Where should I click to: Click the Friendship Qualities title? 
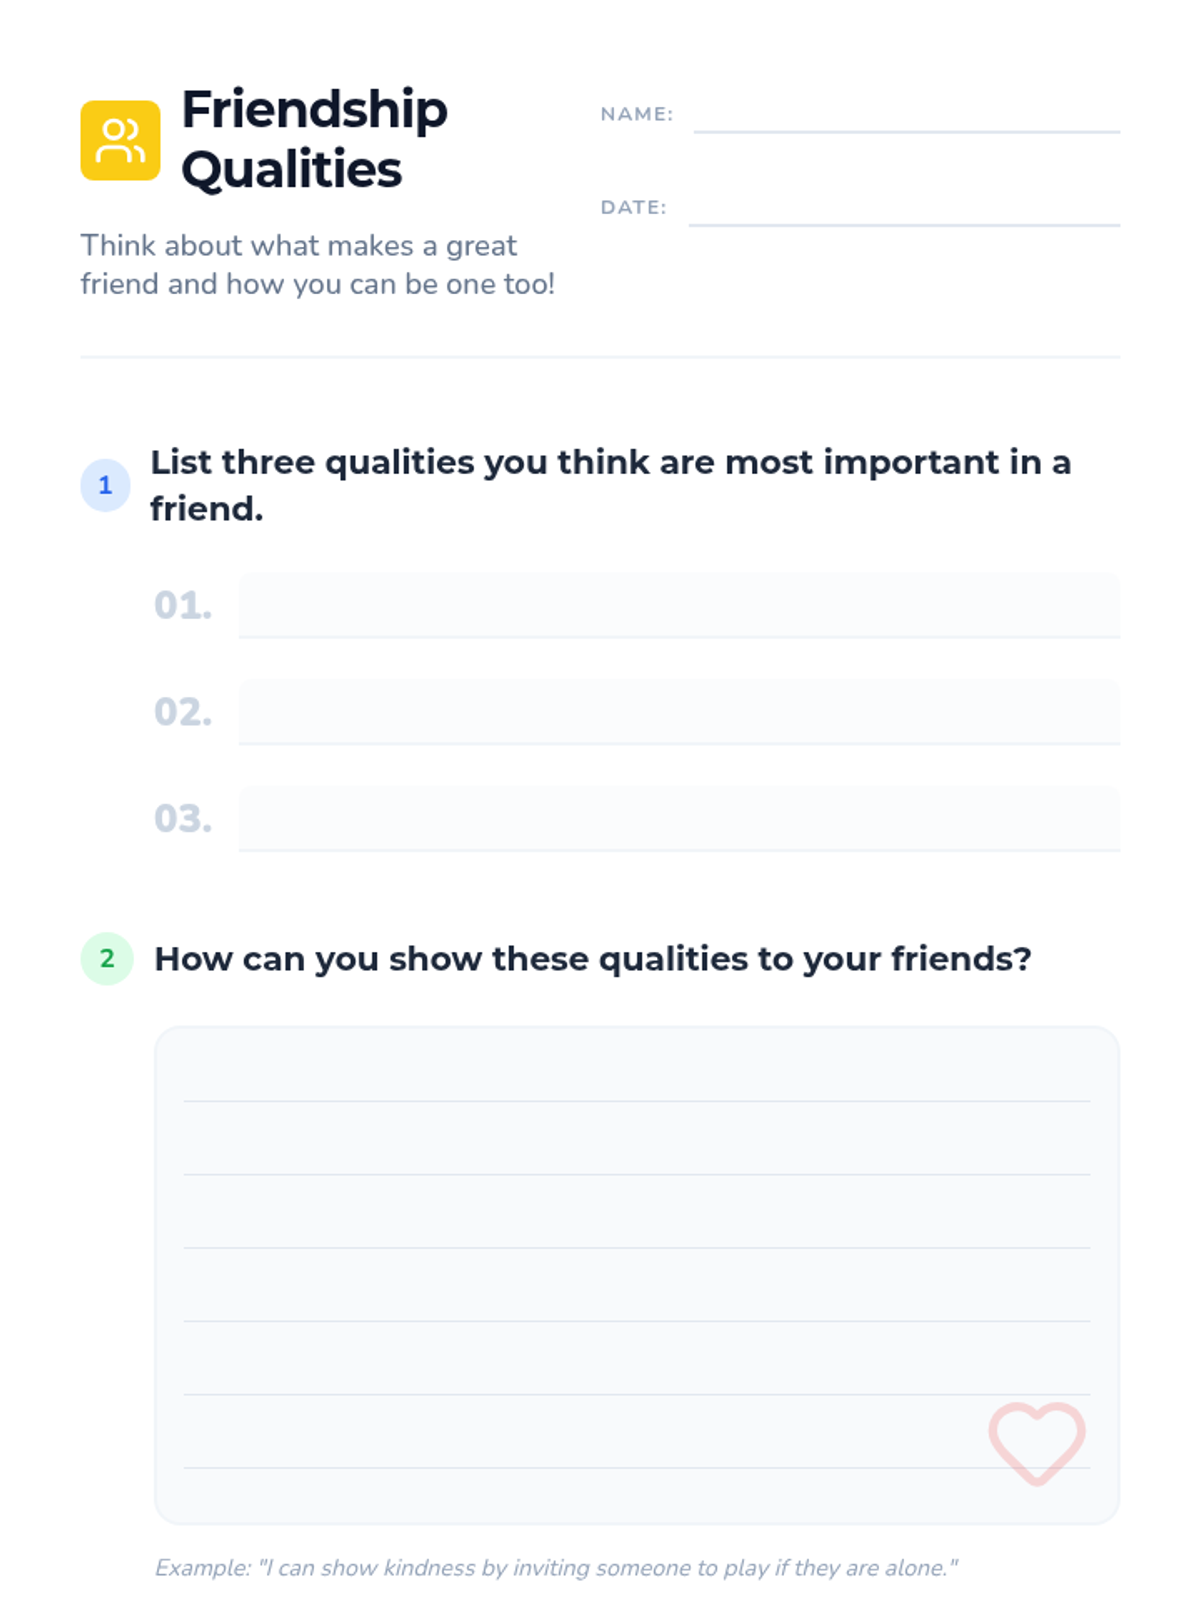[x=314, y=139]
